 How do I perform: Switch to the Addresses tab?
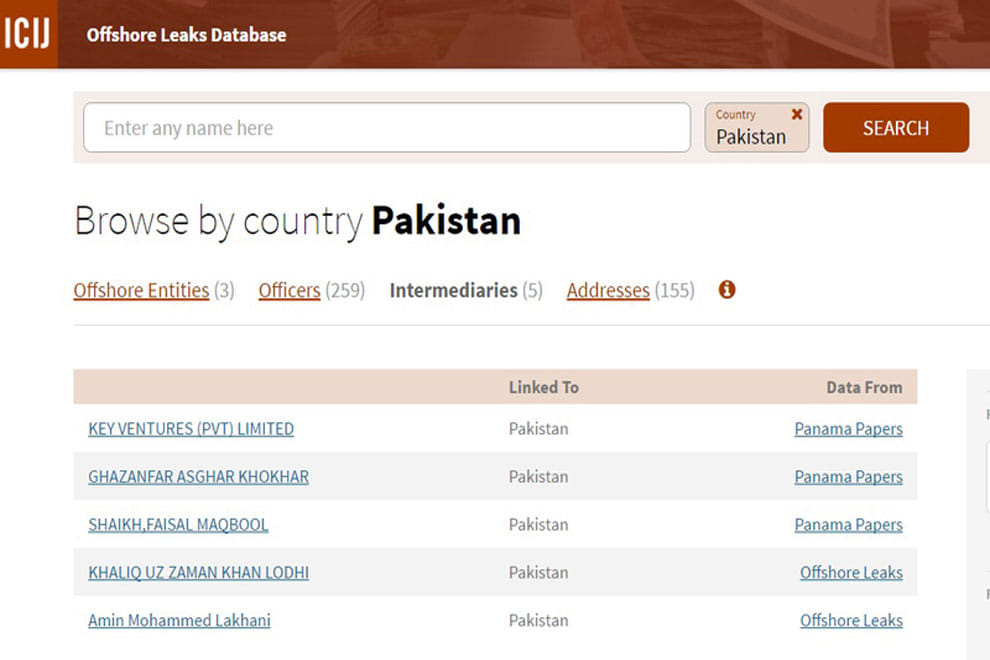click(x=608, y=291)
